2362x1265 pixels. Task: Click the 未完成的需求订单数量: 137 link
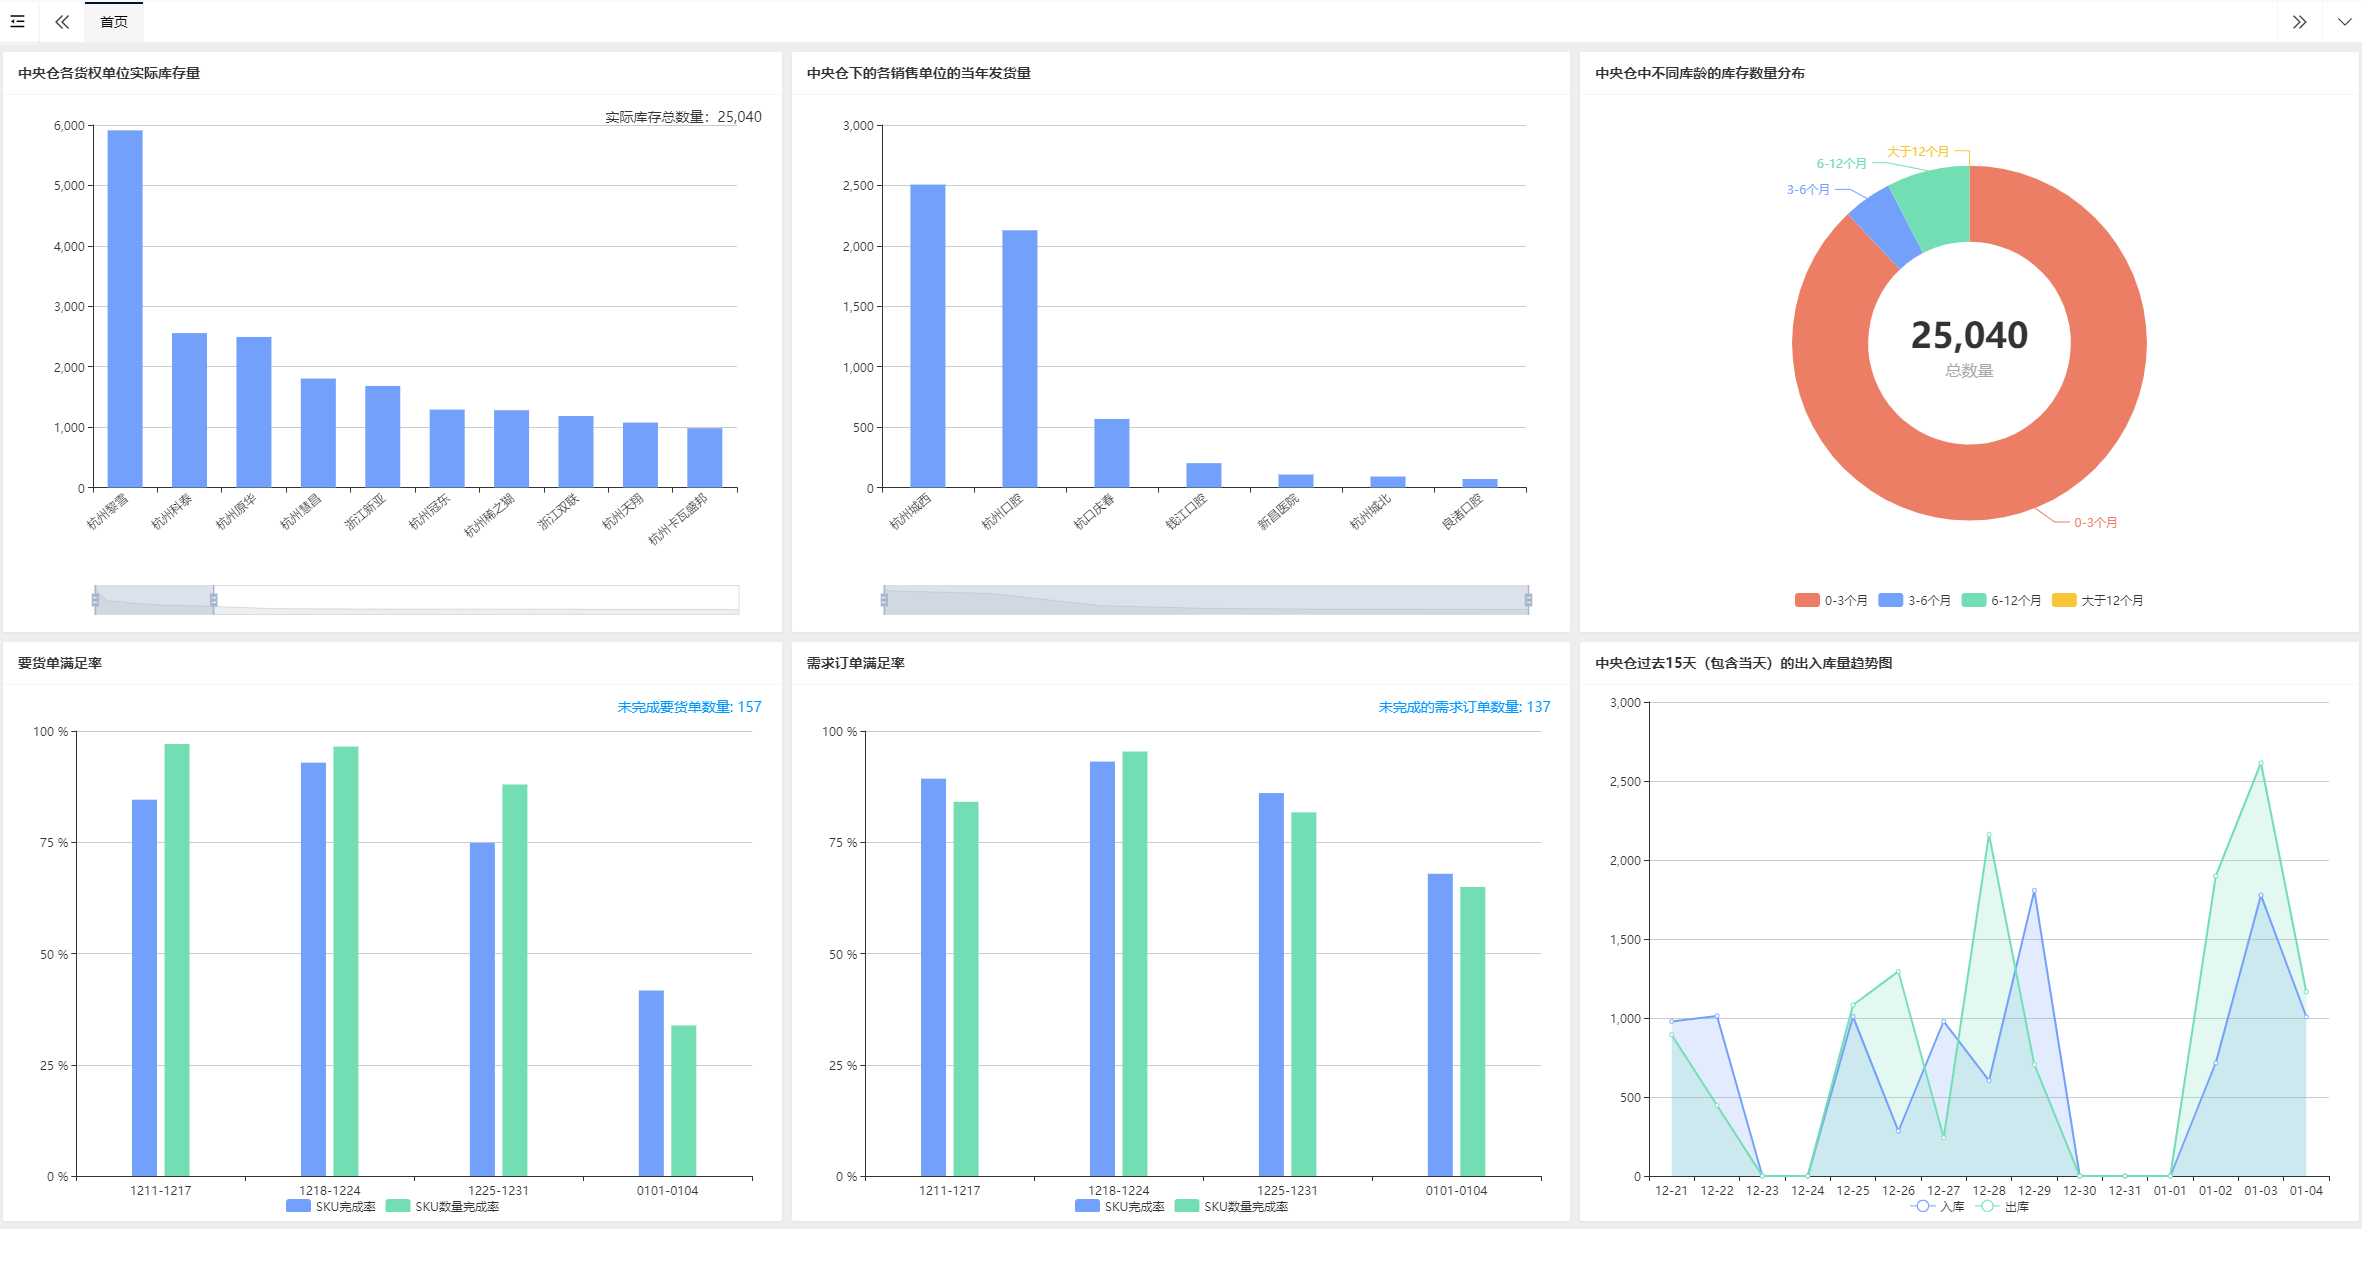1464,707
